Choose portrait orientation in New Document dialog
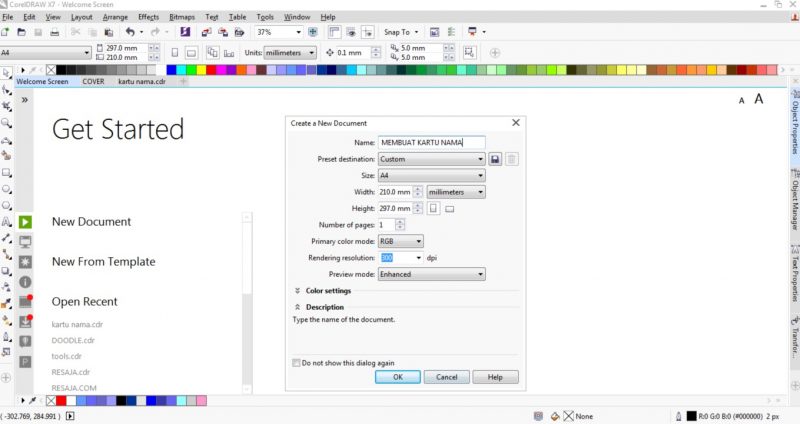Screen dimensions: 800x424 tap(433, 209)
